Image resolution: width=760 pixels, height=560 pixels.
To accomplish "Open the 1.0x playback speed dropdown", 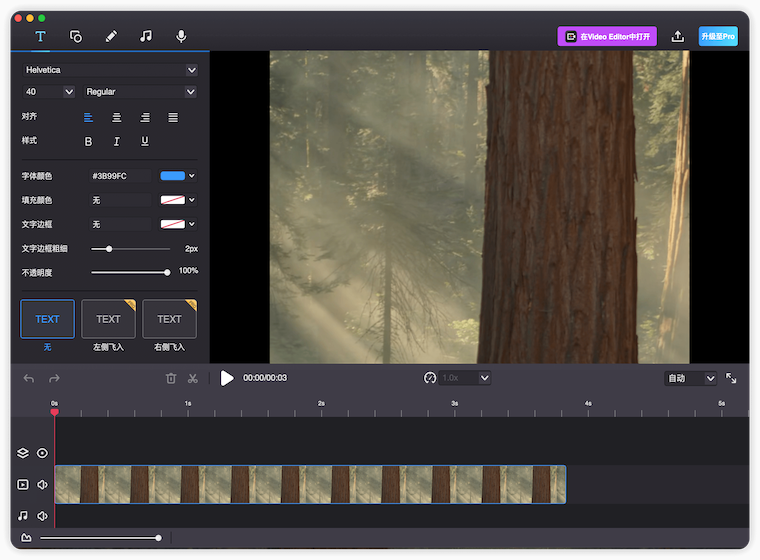I will pyautogui.click(x=465, y=378).
